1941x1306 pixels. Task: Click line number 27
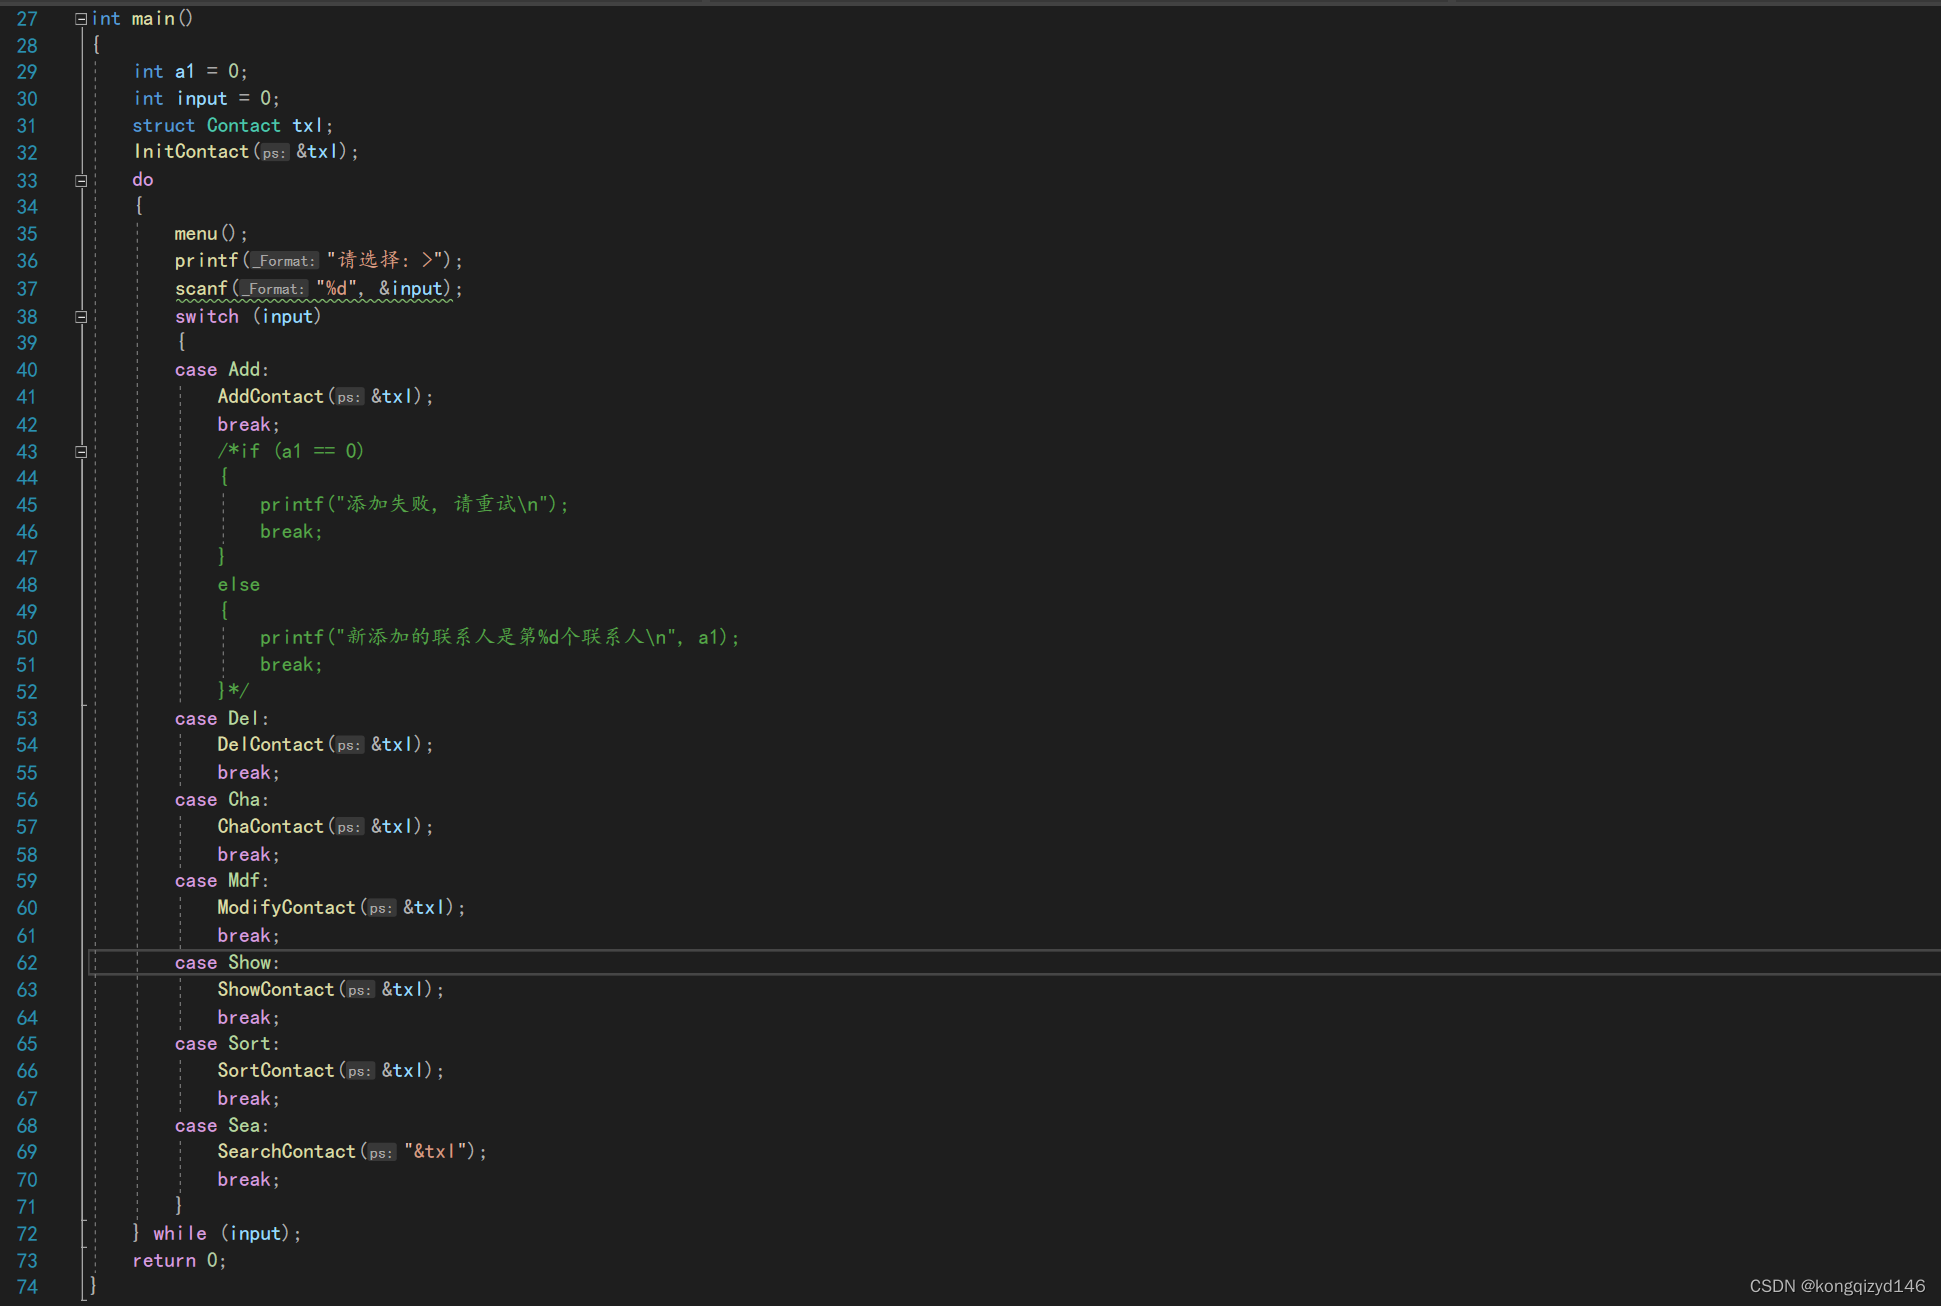point(27,19)
